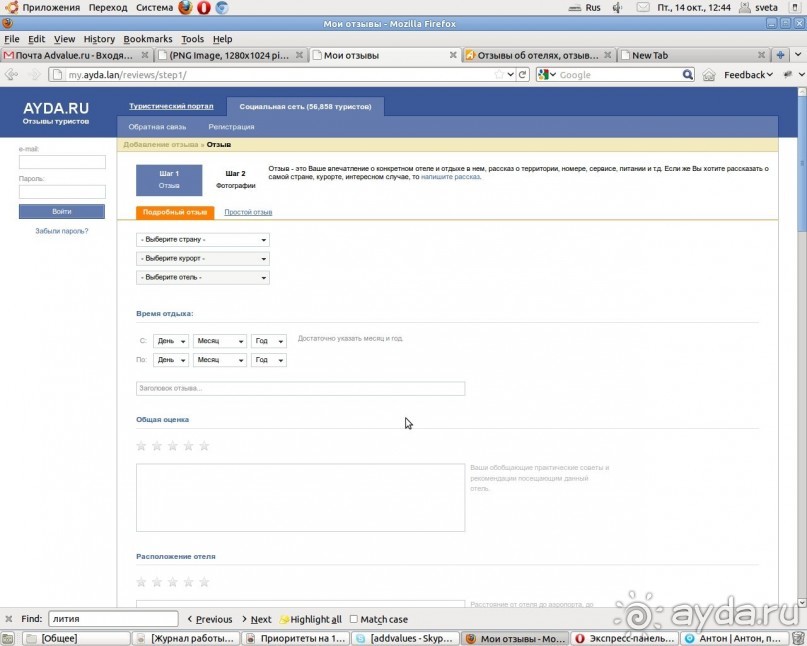Click the home icon in the Firefox toolbar
This screenshot has width=807, height=646.
[709, 75]
